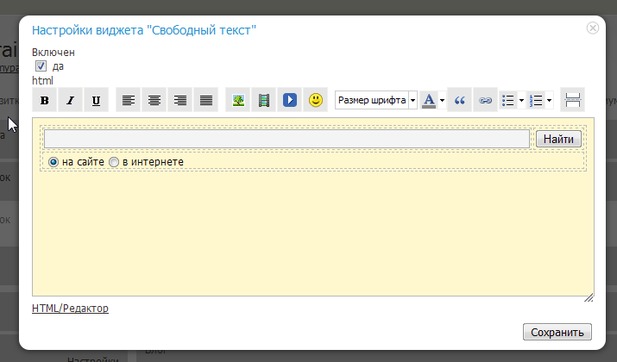Insert video with film strip icon
Image resolution: width=617 pixels, height=362 pixels.
coord(264,100)
